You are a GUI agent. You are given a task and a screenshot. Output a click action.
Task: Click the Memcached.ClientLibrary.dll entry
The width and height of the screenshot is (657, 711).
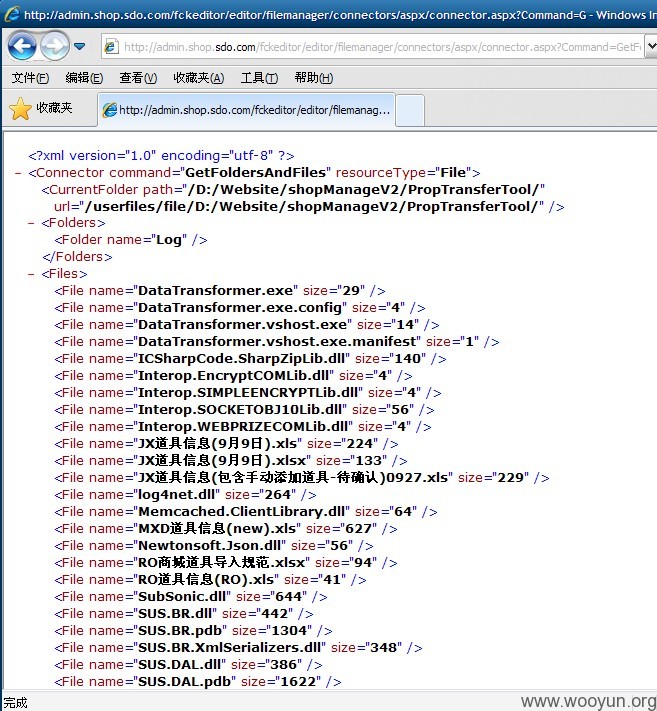click(x=246, y=512)
